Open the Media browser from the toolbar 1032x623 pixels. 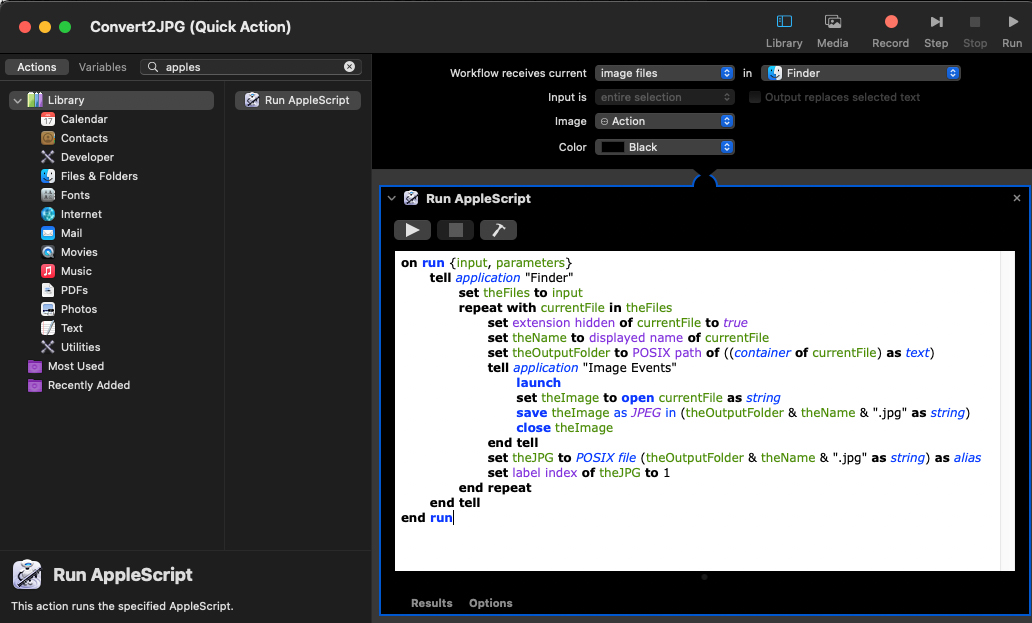833,31
